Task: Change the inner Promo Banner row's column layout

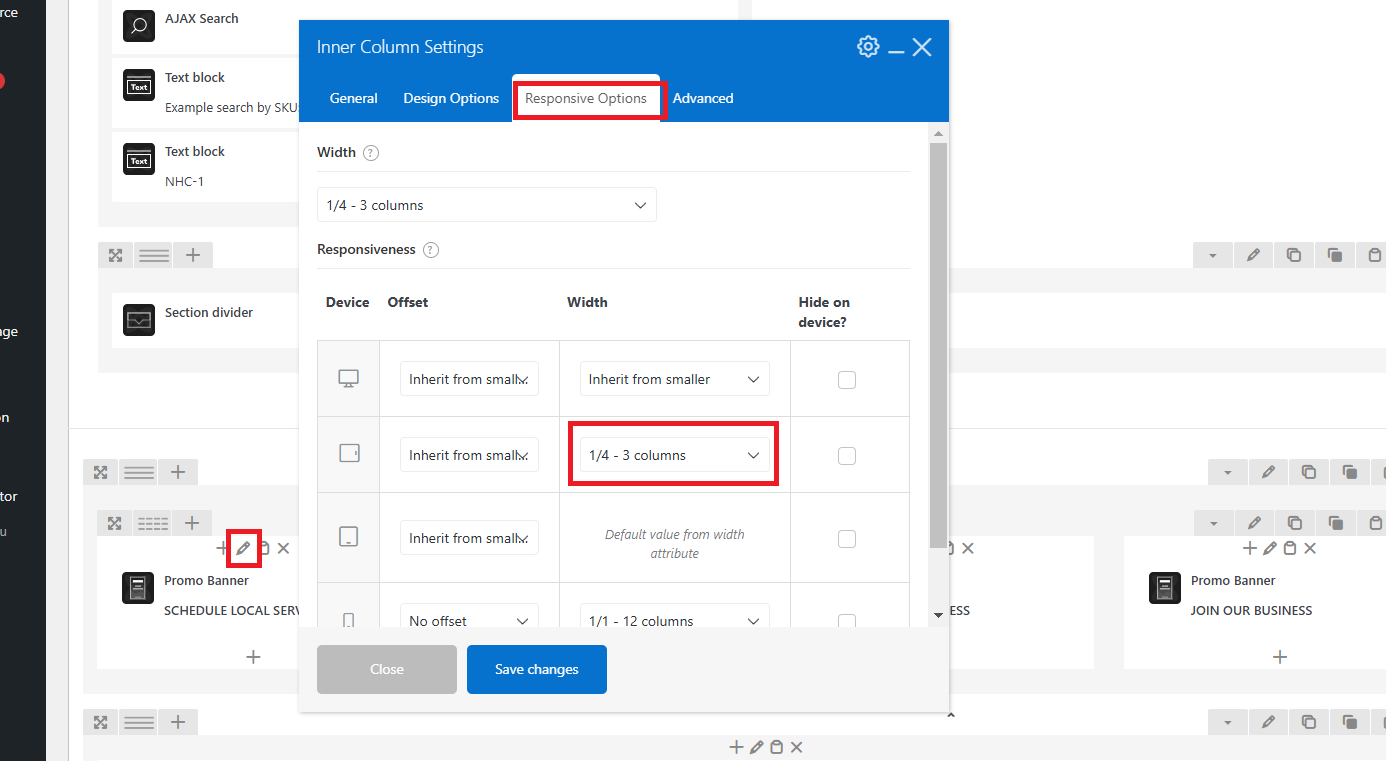Action: pyautogui.click(x=153, y=522)
